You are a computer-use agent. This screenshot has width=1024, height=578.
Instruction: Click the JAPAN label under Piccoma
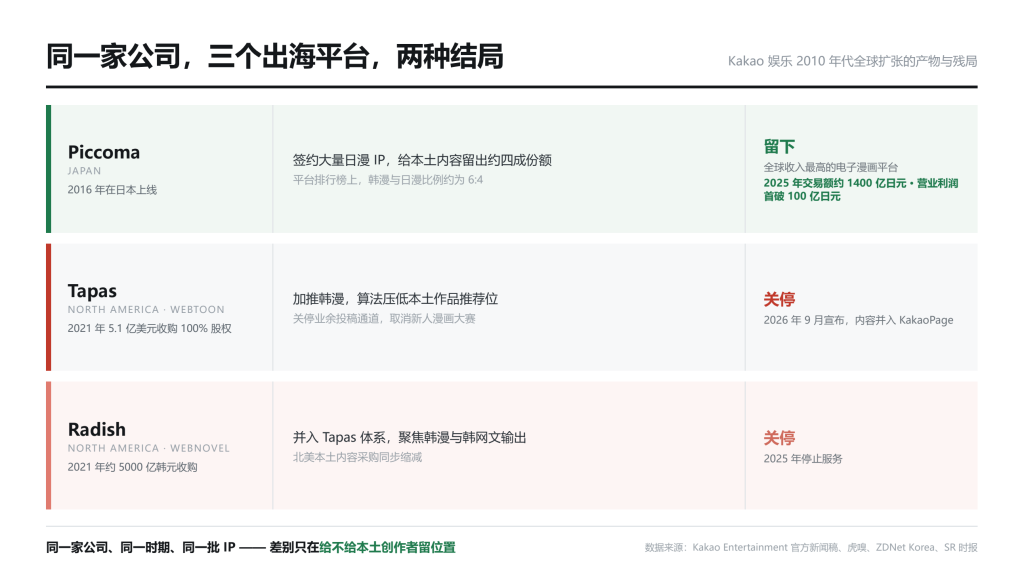[84, 171]
